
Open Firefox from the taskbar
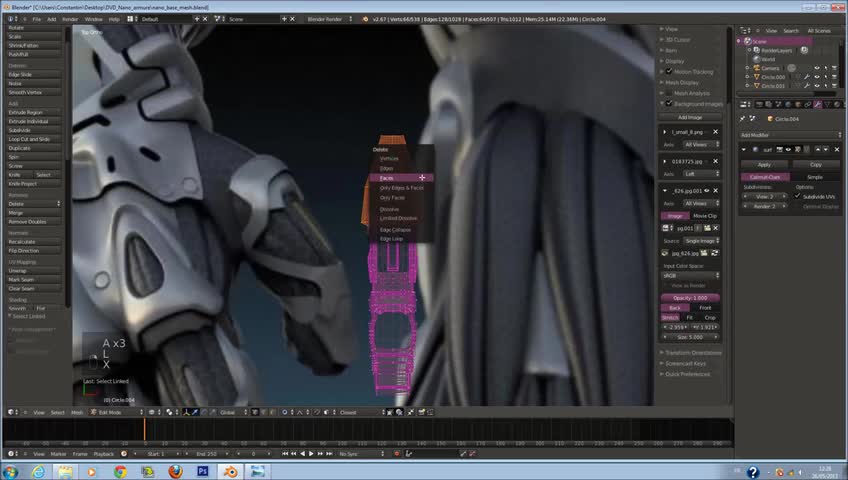[x=175, y=472]
